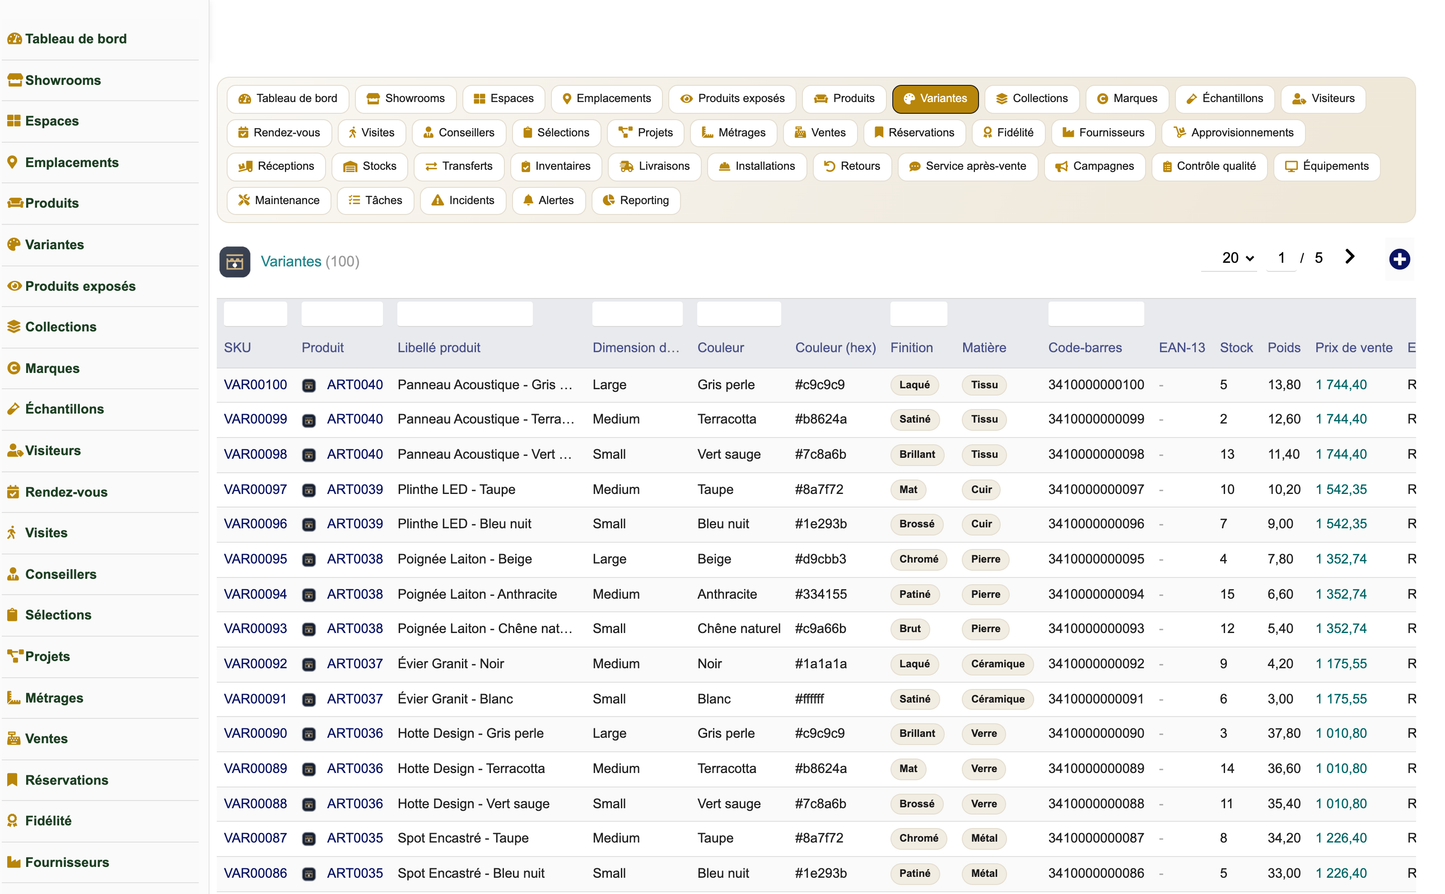The width and height of the screenshot is (1445, 894).
Task: Click the Échantillons pencil icon in sidebar
Action: (13, 409)
